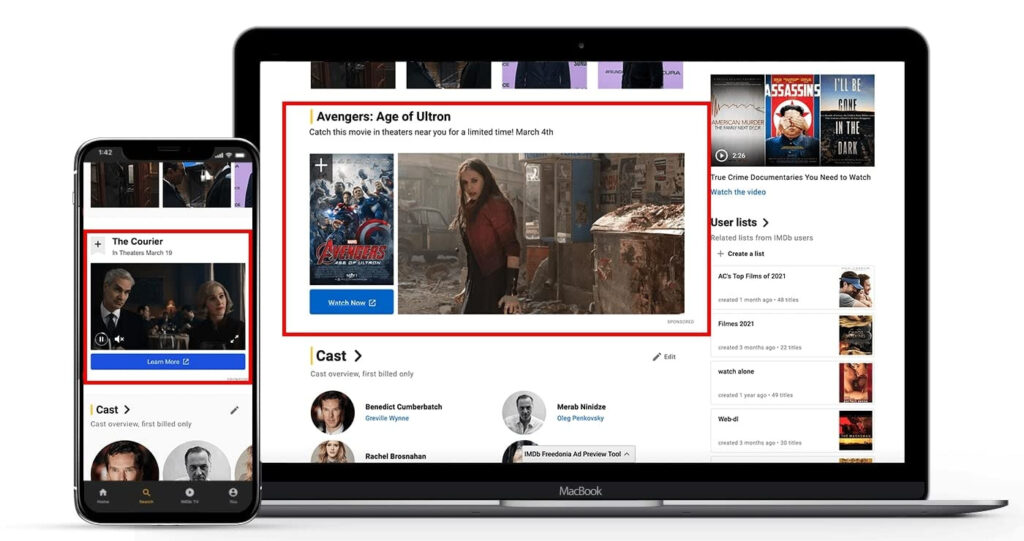Open the Web-dl user list
Viewport: 1024px width, 541px height.
792,431
